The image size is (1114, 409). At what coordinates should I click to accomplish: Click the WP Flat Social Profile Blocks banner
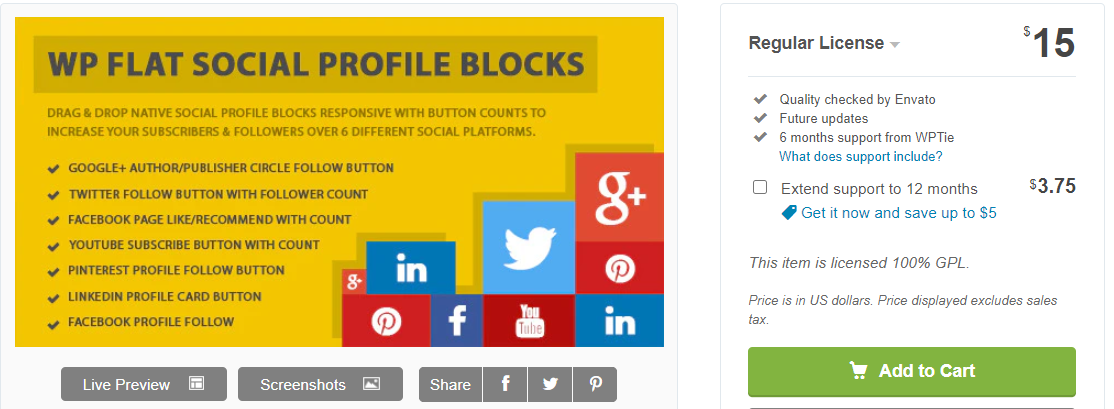340,182
